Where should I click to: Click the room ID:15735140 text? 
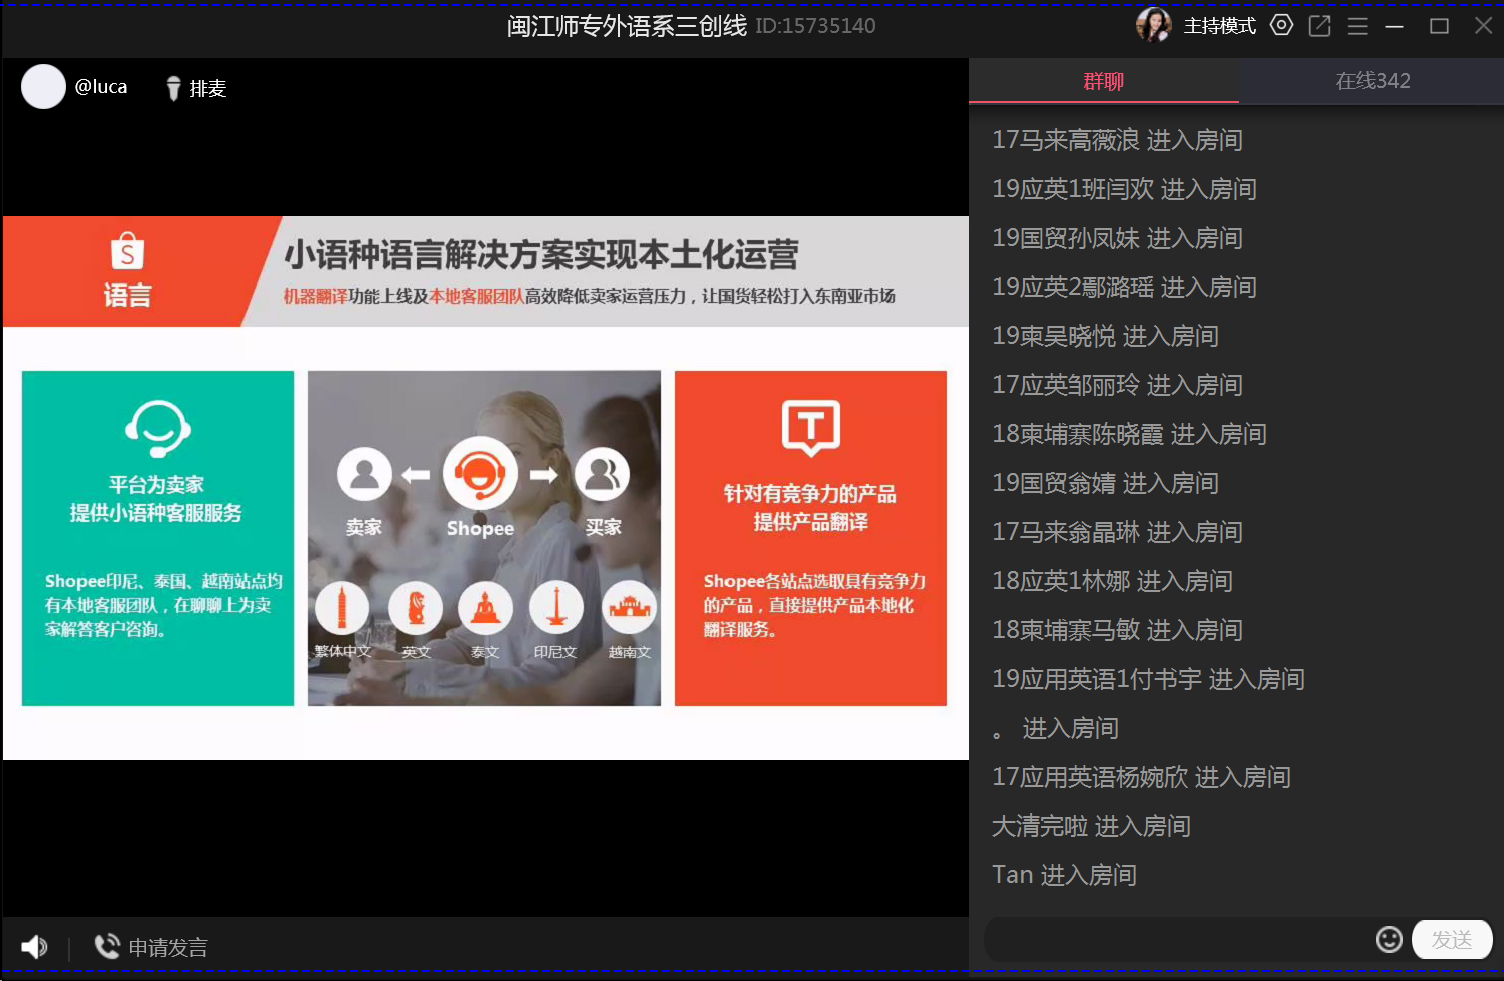click(815, 26)
